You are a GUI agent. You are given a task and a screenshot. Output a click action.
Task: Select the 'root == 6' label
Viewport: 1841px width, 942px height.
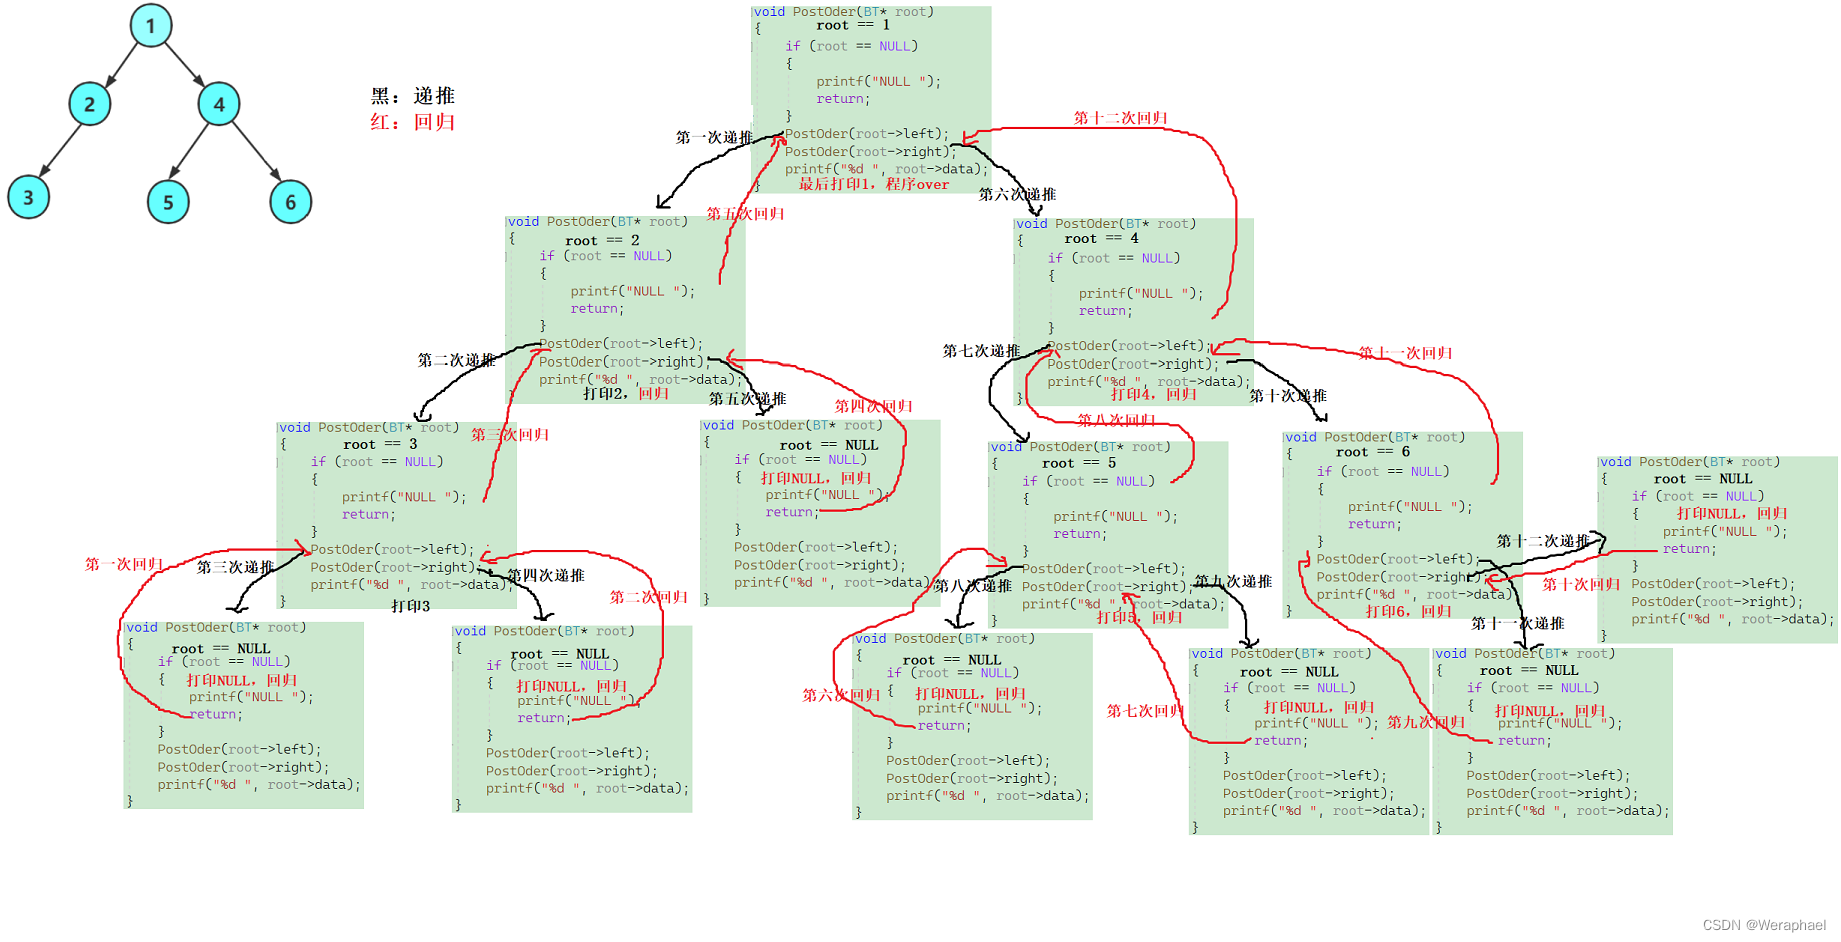[x=1373, y=452]
